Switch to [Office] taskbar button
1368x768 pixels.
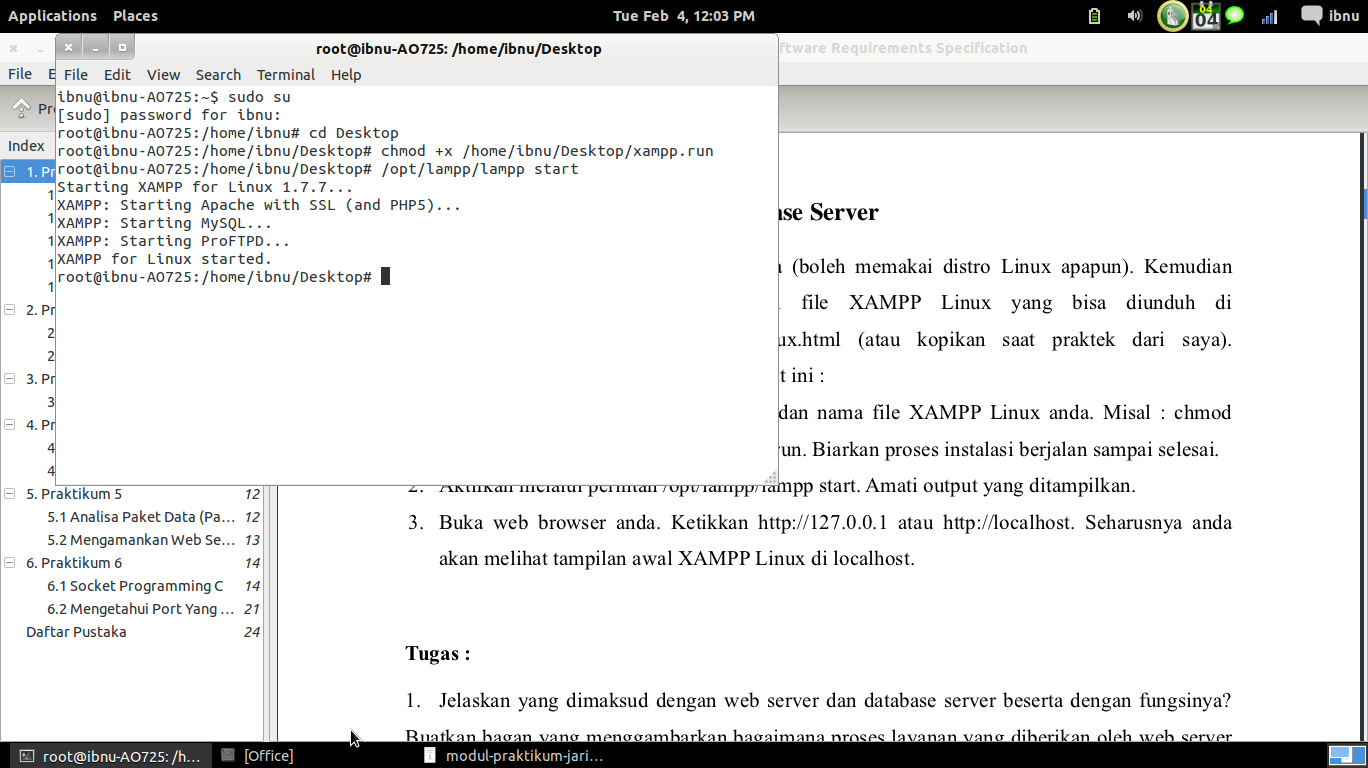click(x=258, y=756)
